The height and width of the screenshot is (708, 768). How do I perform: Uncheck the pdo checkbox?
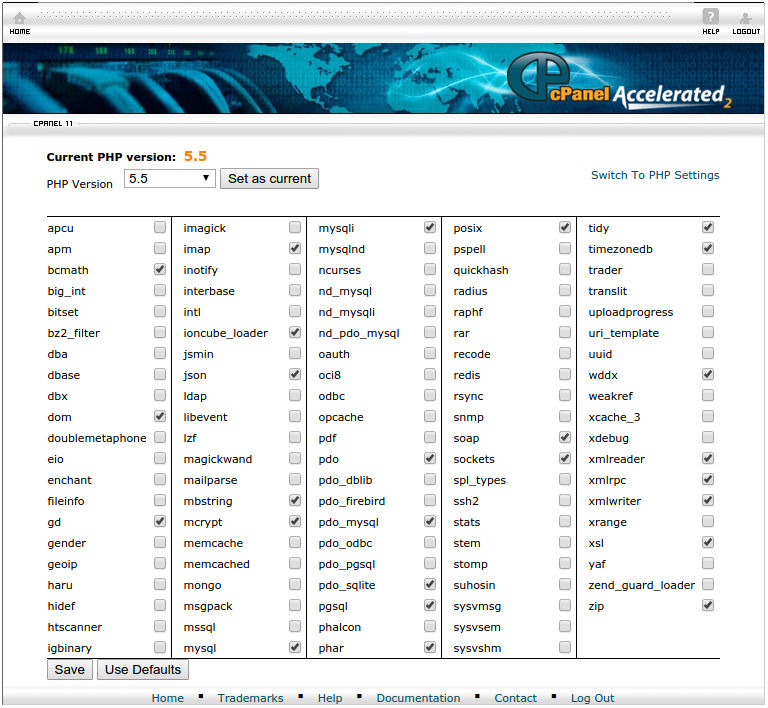pos(430,458)
